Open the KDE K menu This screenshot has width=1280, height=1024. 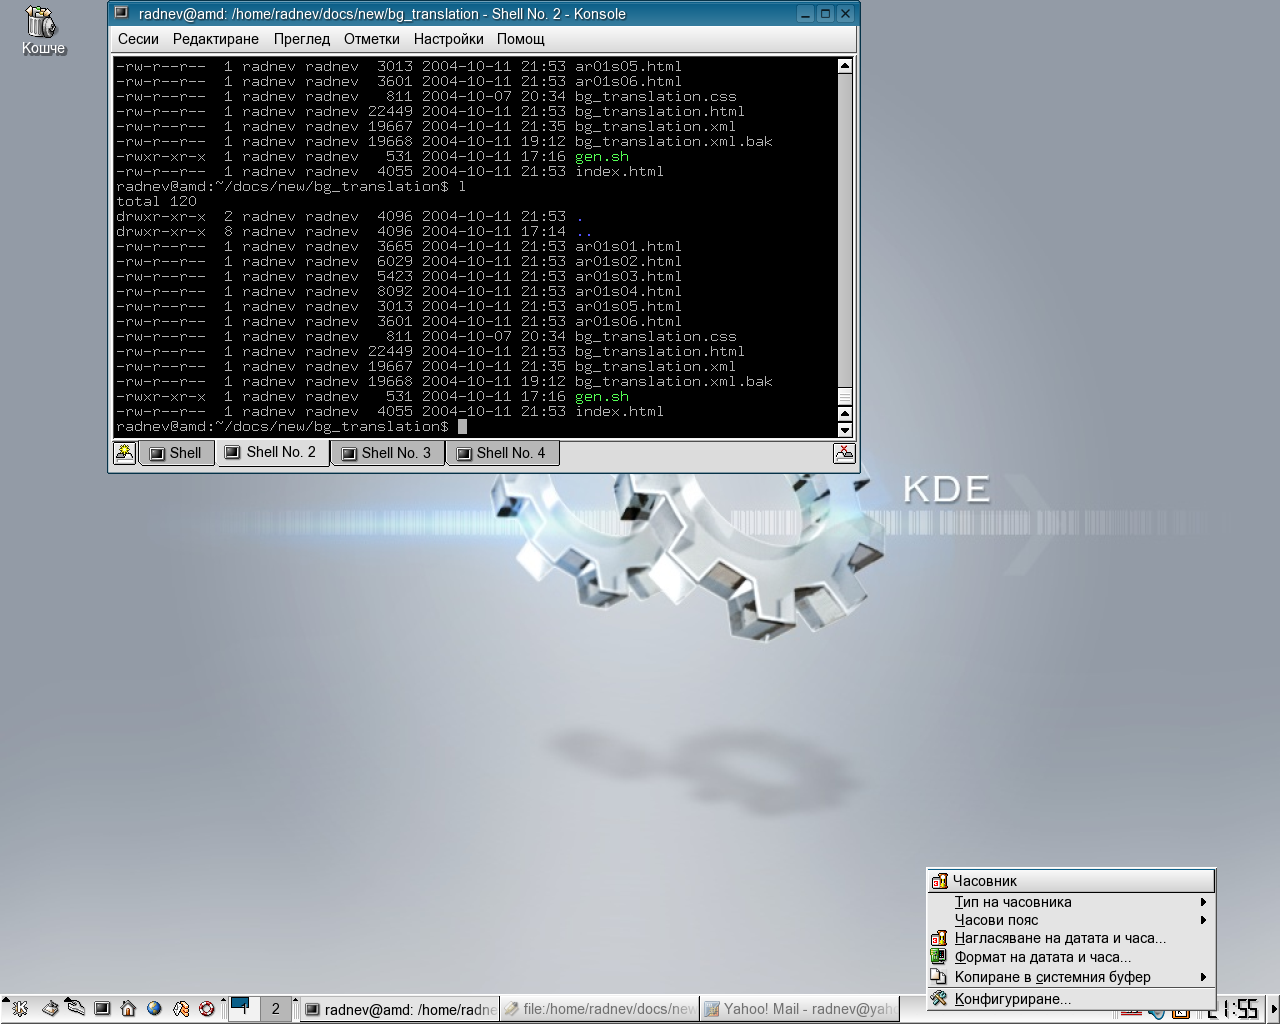pyautogui.click(x=19, y=1009)
